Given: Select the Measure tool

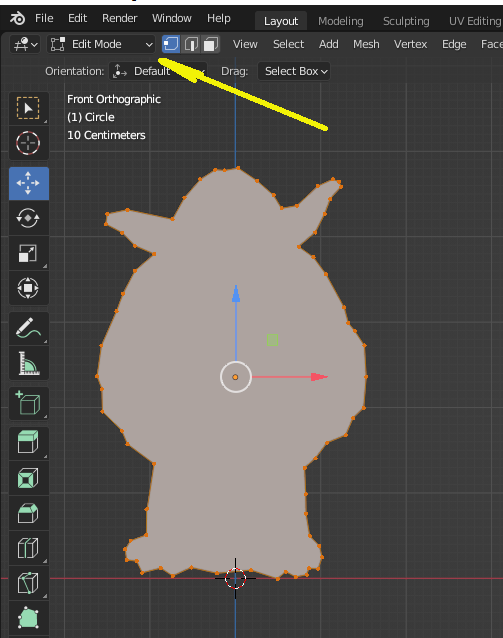Looking at the screenshot, I should tap(28, 363).
